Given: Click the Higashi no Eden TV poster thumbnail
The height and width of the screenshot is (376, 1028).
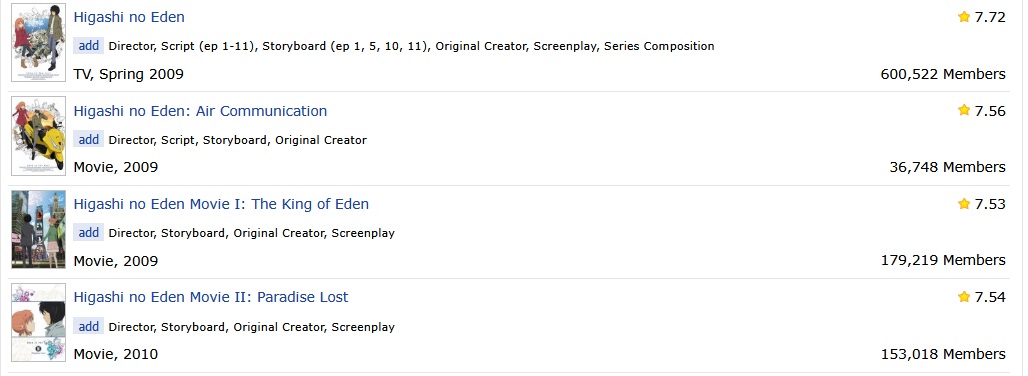Looking at the screenshot, I should click(39, 43).
